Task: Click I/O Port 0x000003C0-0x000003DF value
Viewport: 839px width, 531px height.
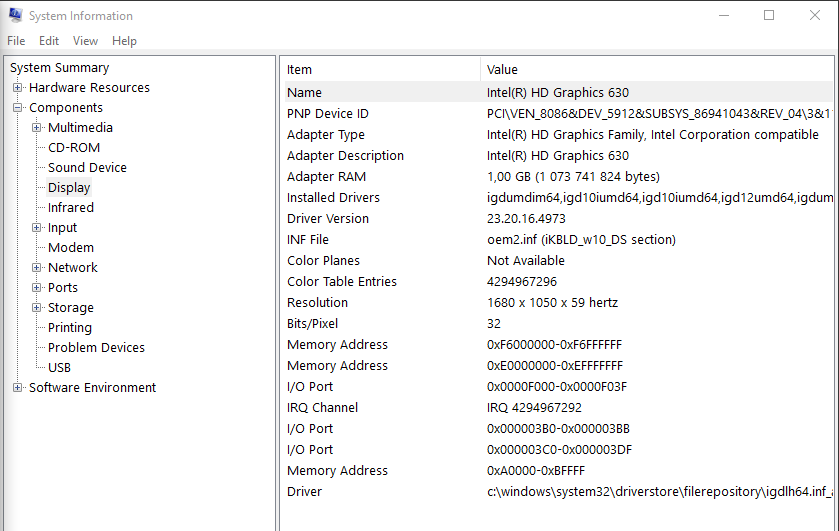Action: (x=559, y=450)
